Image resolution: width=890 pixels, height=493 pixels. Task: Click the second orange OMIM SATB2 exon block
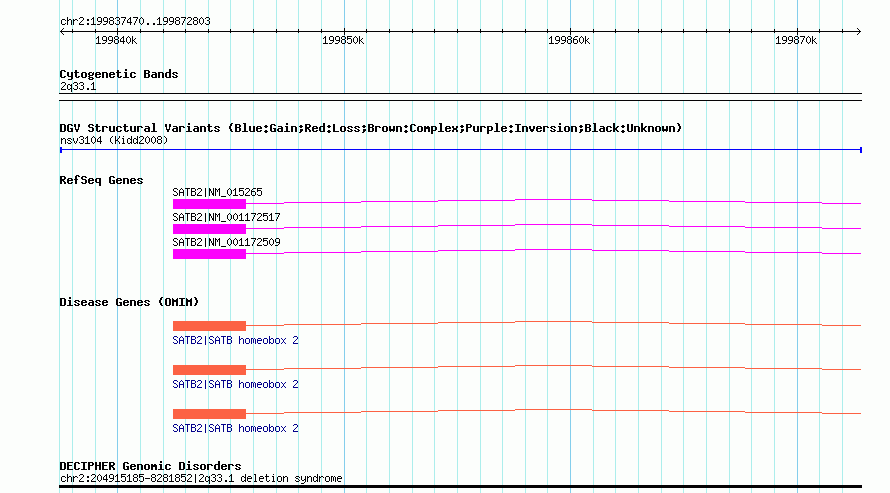[x=209, y=370]
